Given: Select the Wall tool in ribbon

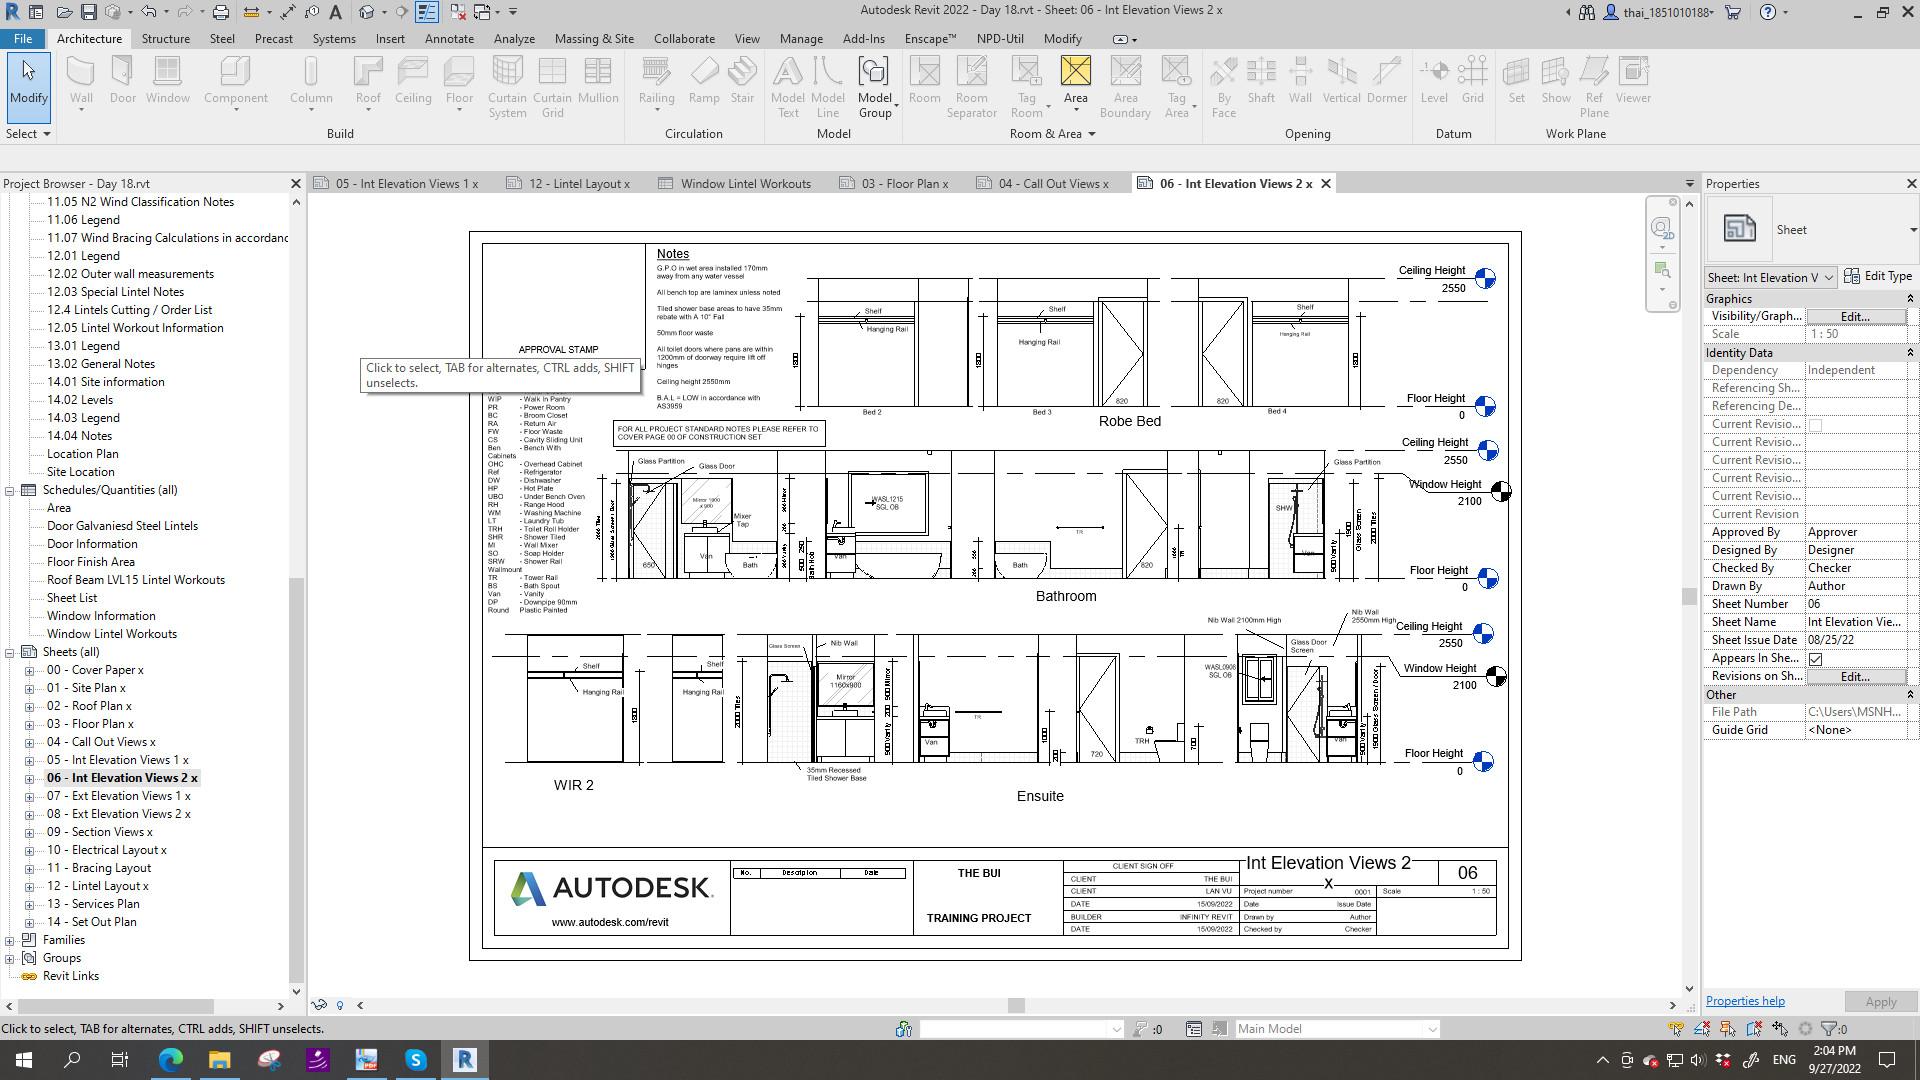Looking at the screenshot, I should click(81, 80).
